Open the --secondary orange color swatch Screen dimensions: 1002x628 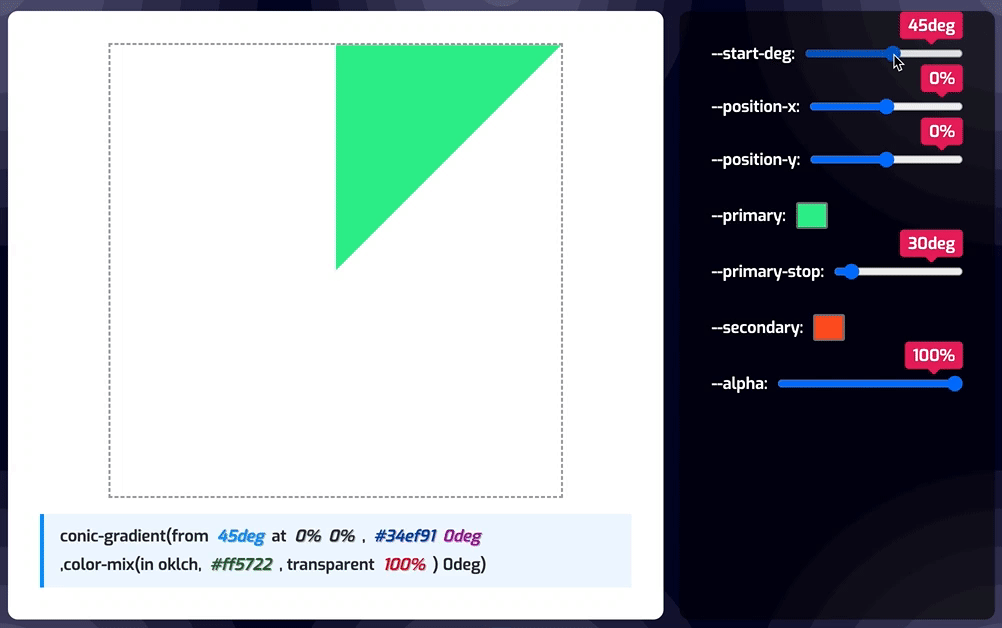click(x=829, y=327)
